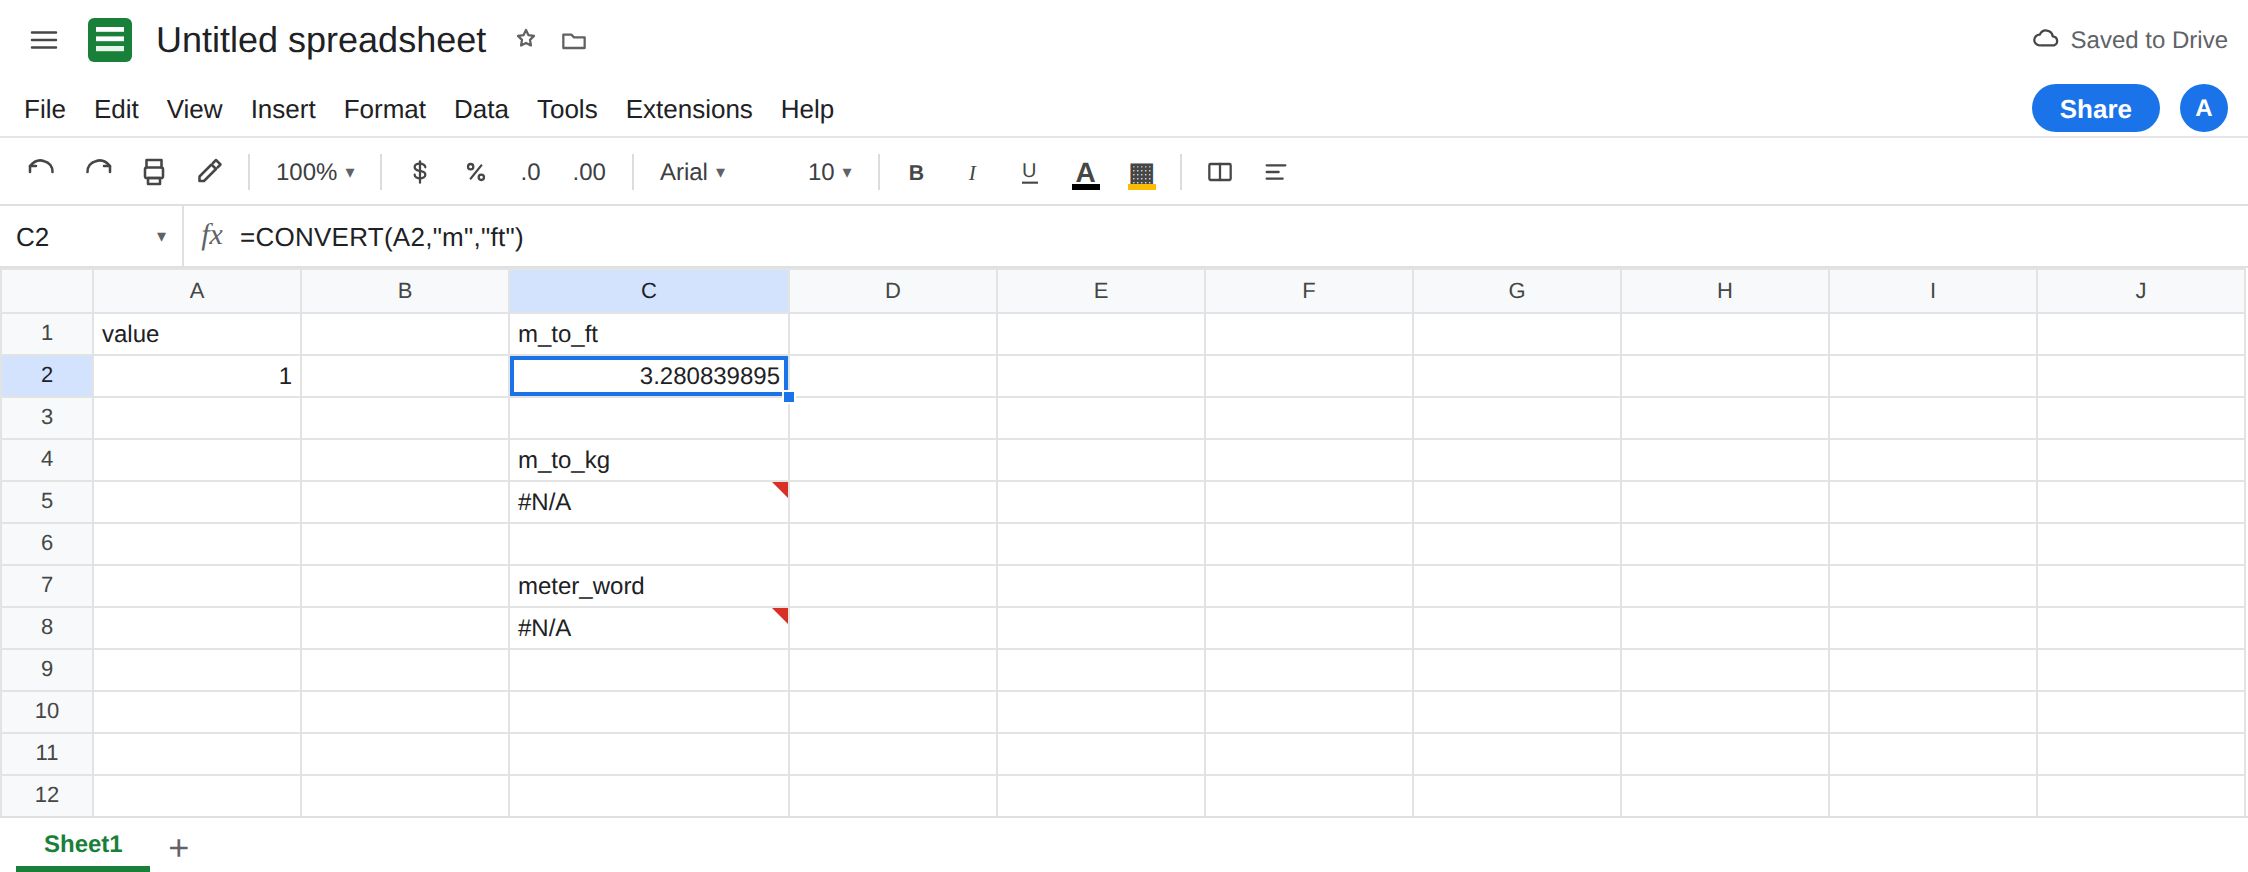2248x872 pixels.
Task: Add a new sheet with plus button
Action: tap(179, 848)
